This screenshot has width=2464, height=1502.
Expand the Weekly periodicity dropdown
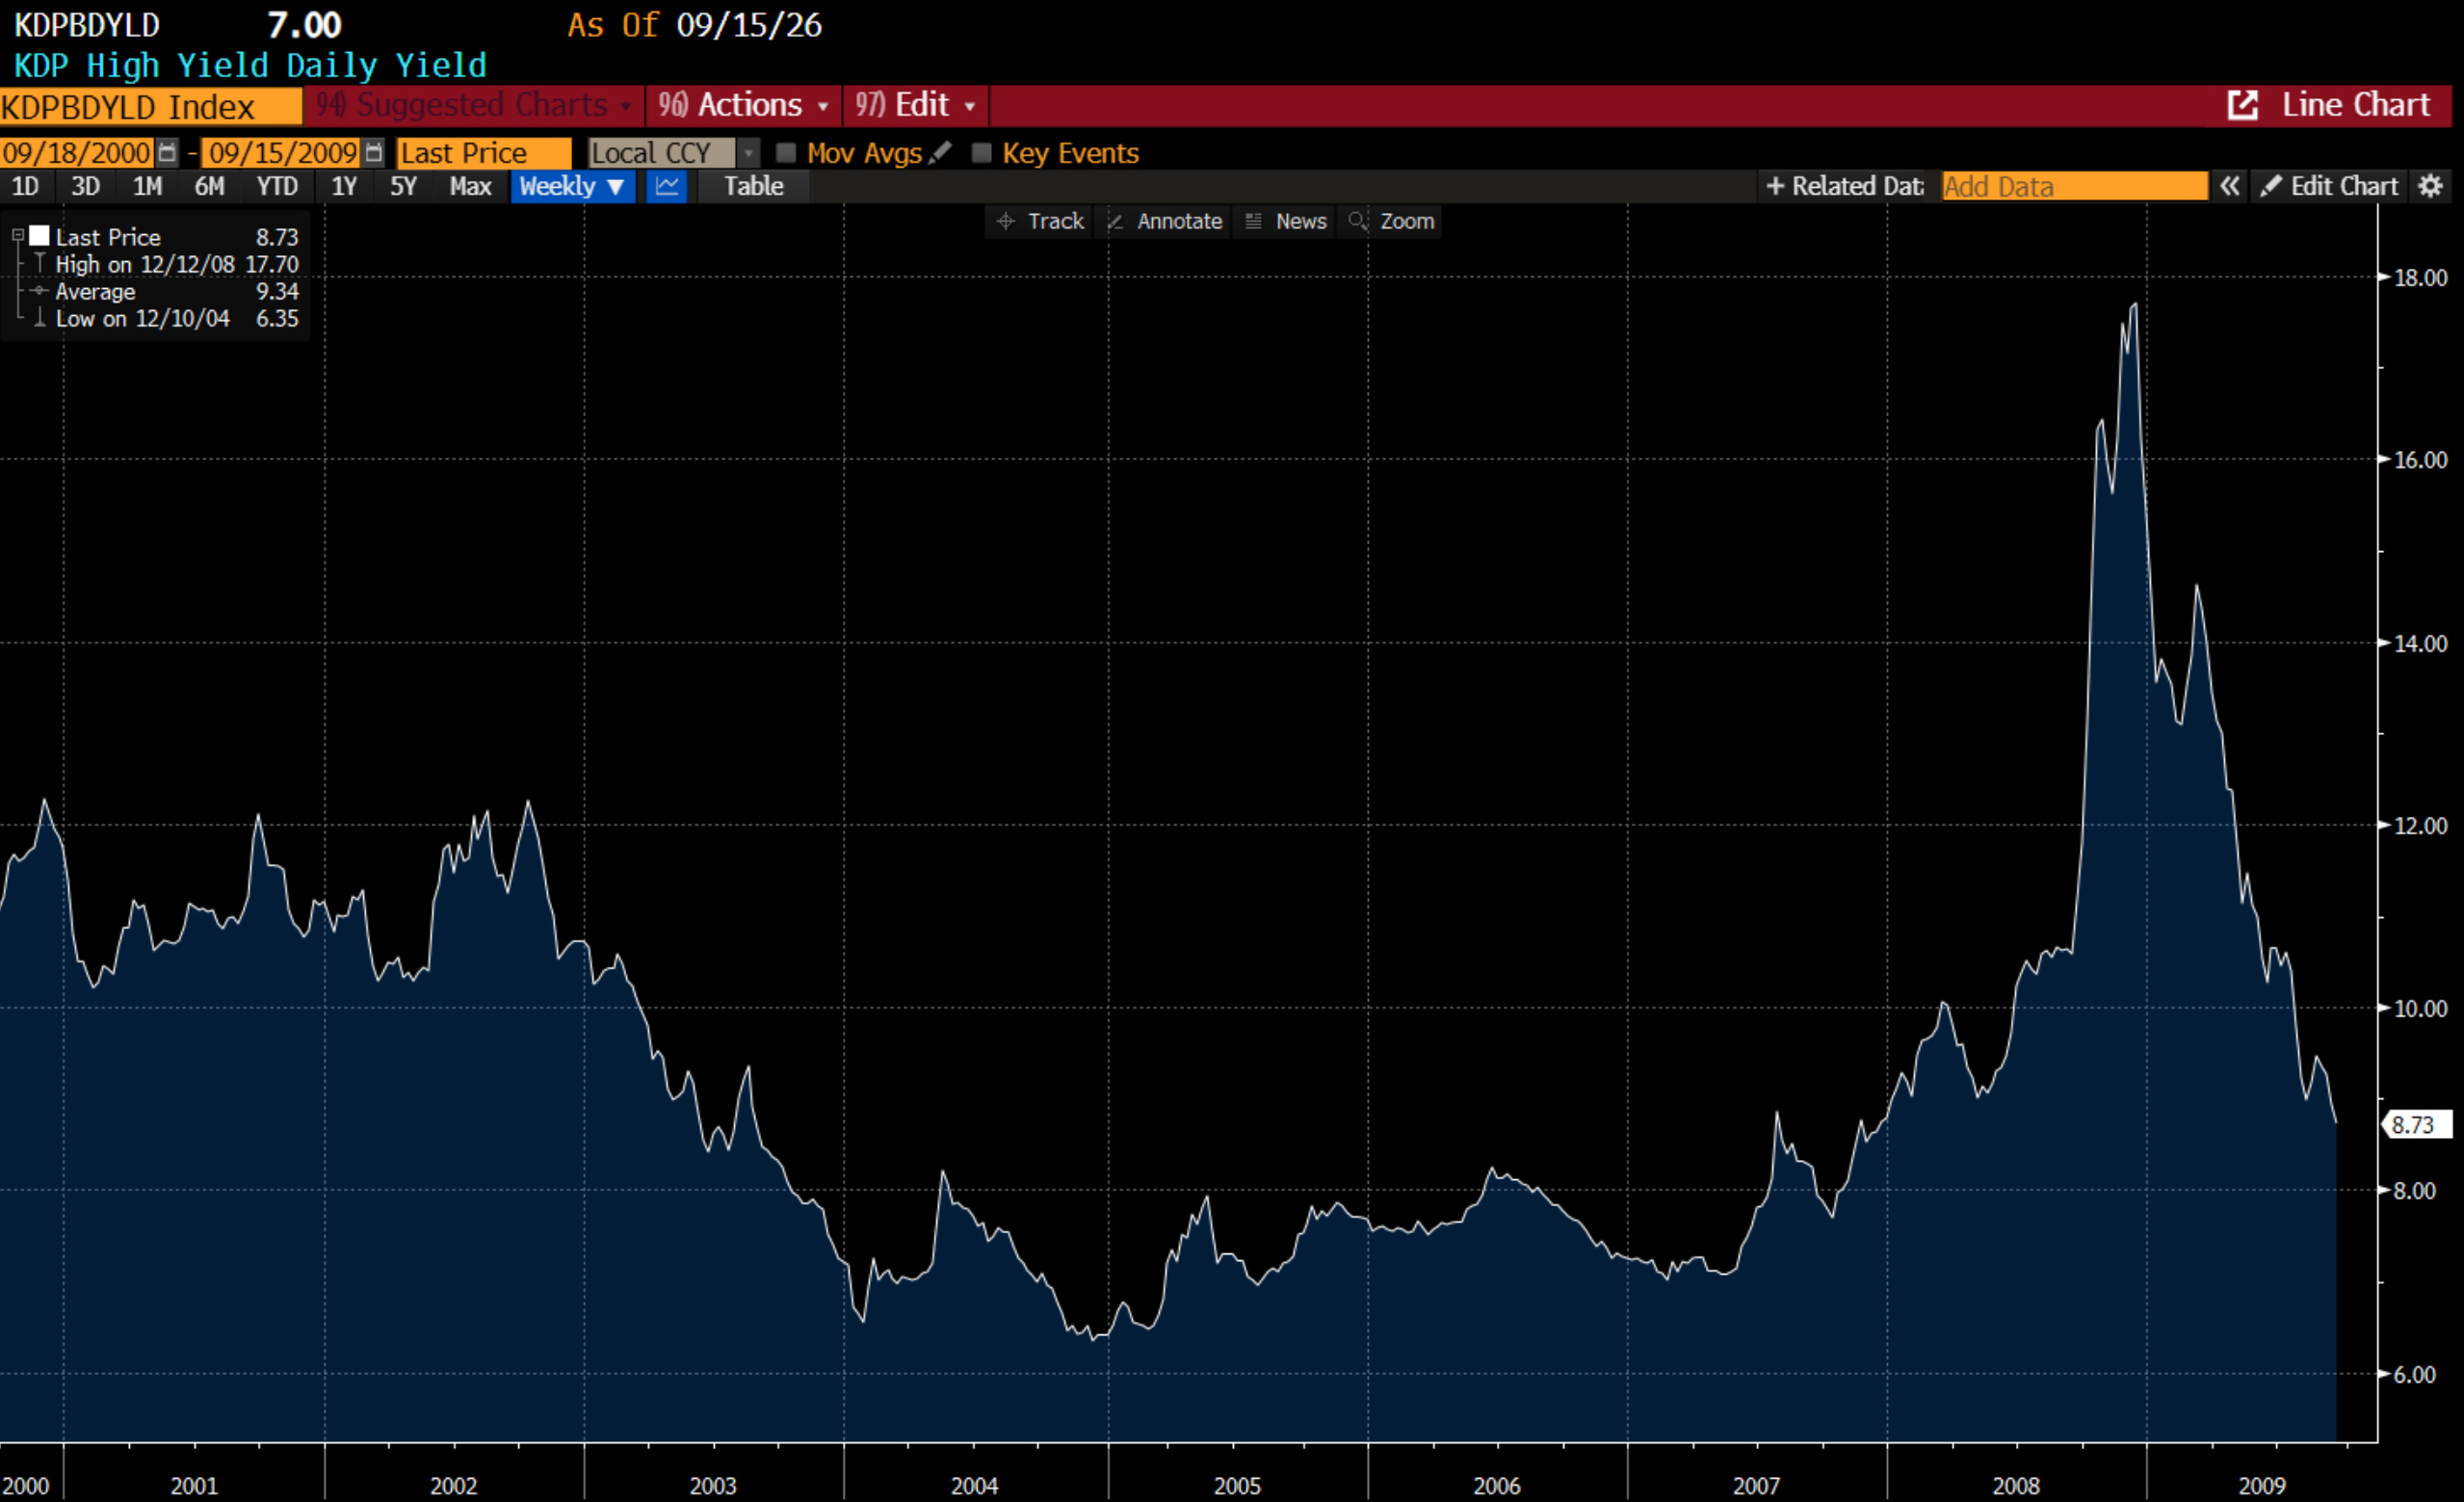point(573,186)
